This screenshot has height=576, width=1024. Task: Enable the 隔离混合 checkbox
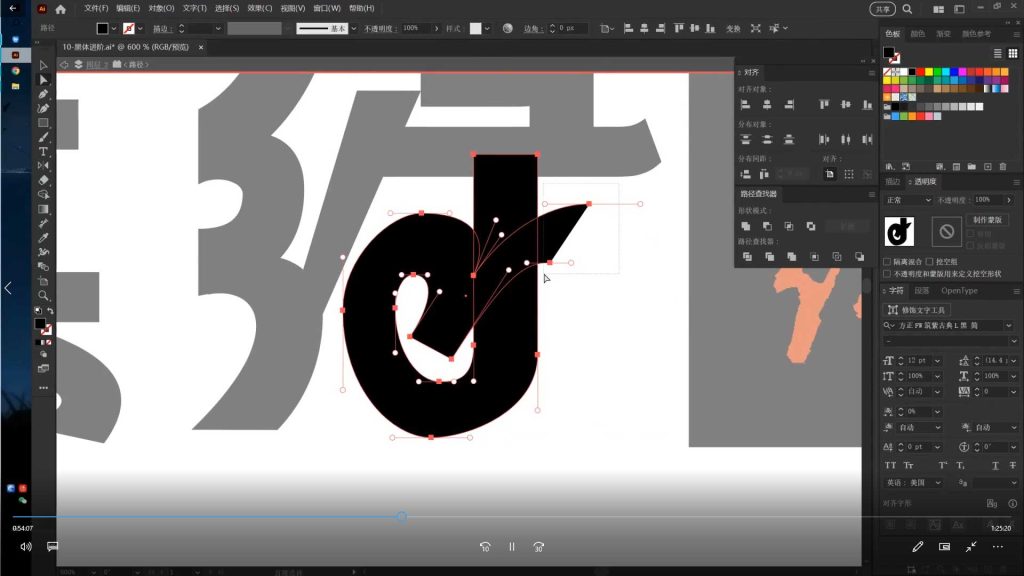[887, 262]
